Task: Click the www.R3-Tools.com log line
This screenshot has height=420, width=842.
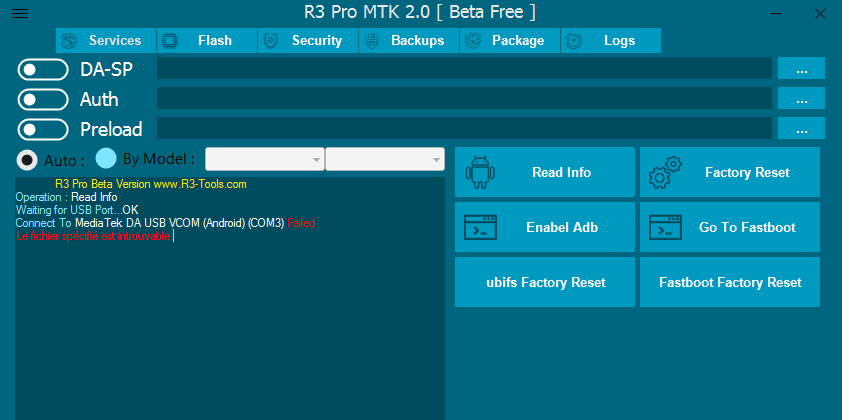Action: click(151, 184)
